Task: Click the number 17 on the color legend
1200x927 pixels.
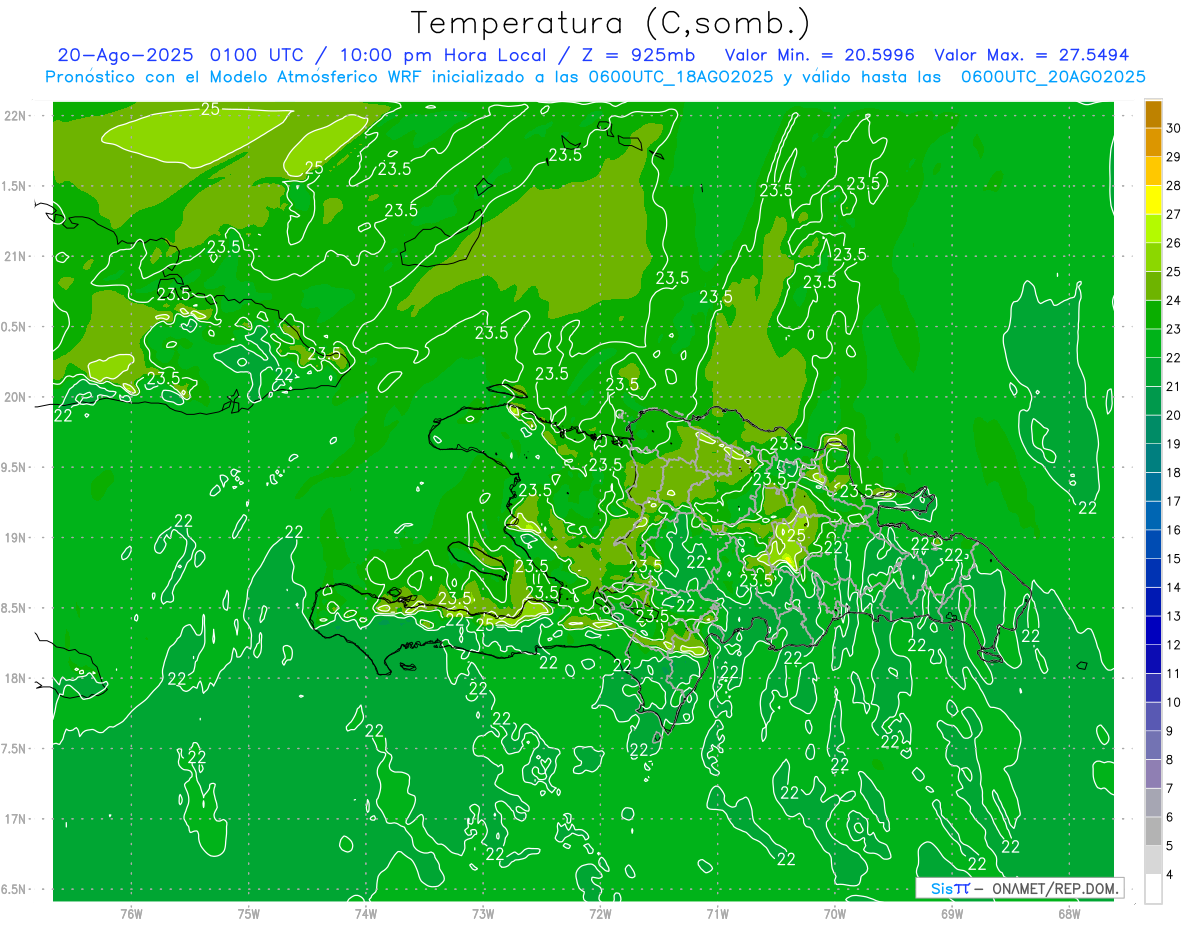Action: click(x=1174, y=501)
